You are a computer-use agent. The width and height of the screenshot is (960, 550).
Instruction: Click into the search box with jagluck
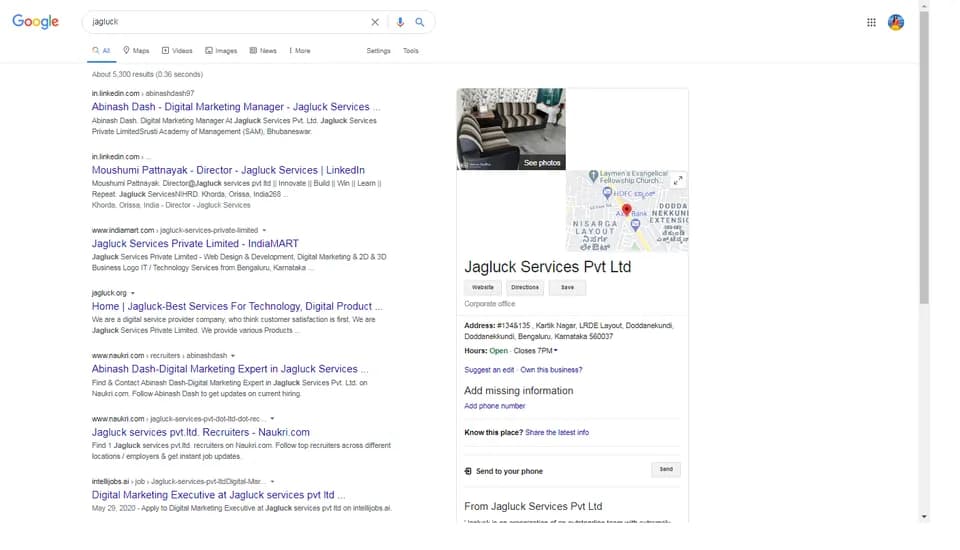coord(227,22)
